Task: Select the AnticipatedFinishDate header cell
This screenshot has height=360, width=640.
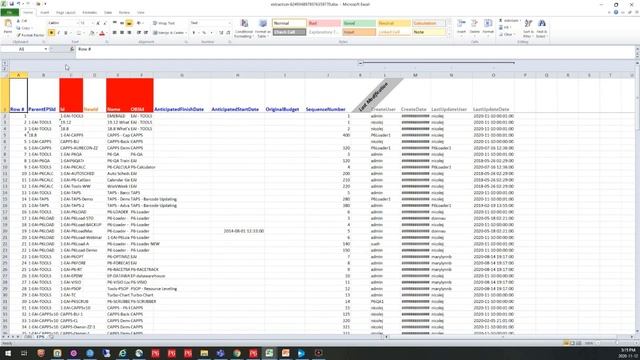Action: 182,95
